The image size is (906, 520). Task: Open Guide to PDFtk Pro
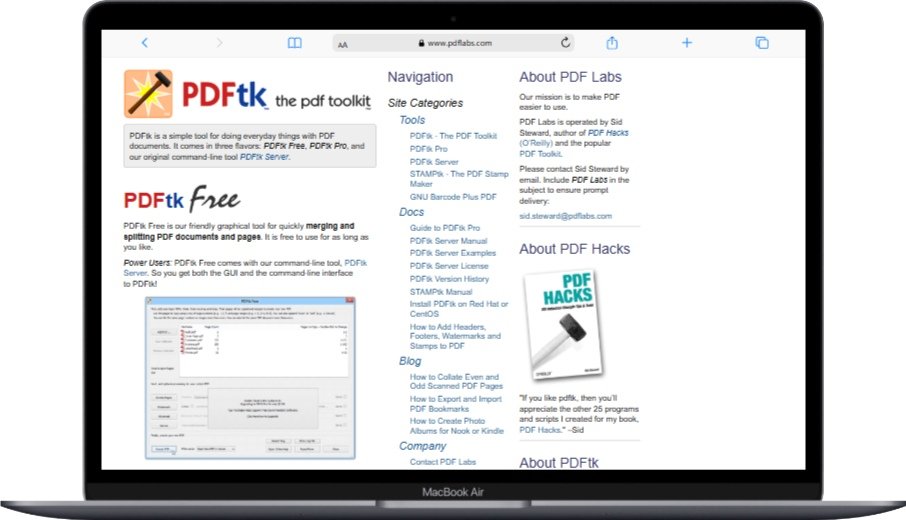pyautogui.click(x=444, y=228)
